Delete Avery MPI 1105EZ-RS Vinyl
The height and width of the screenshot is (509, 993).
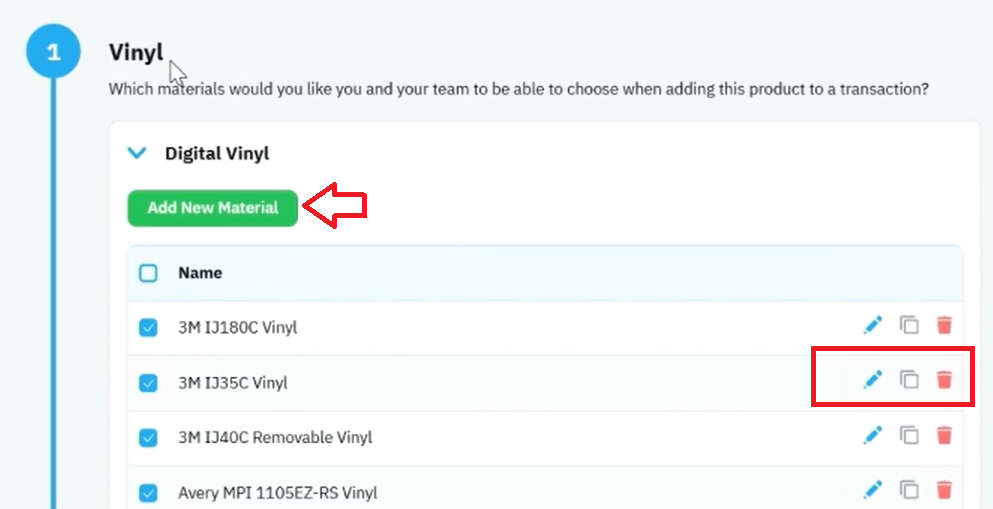point(944,489)
